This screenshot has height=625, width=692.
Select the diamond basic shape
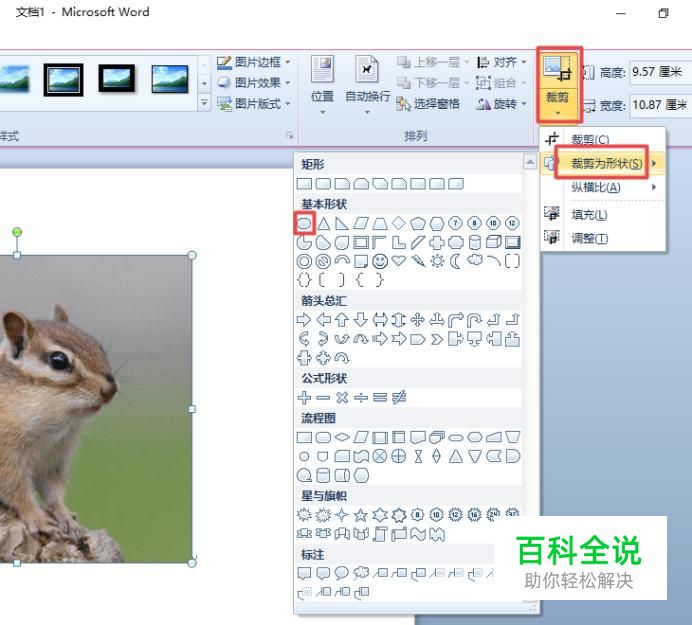click(x=399, y=223)
